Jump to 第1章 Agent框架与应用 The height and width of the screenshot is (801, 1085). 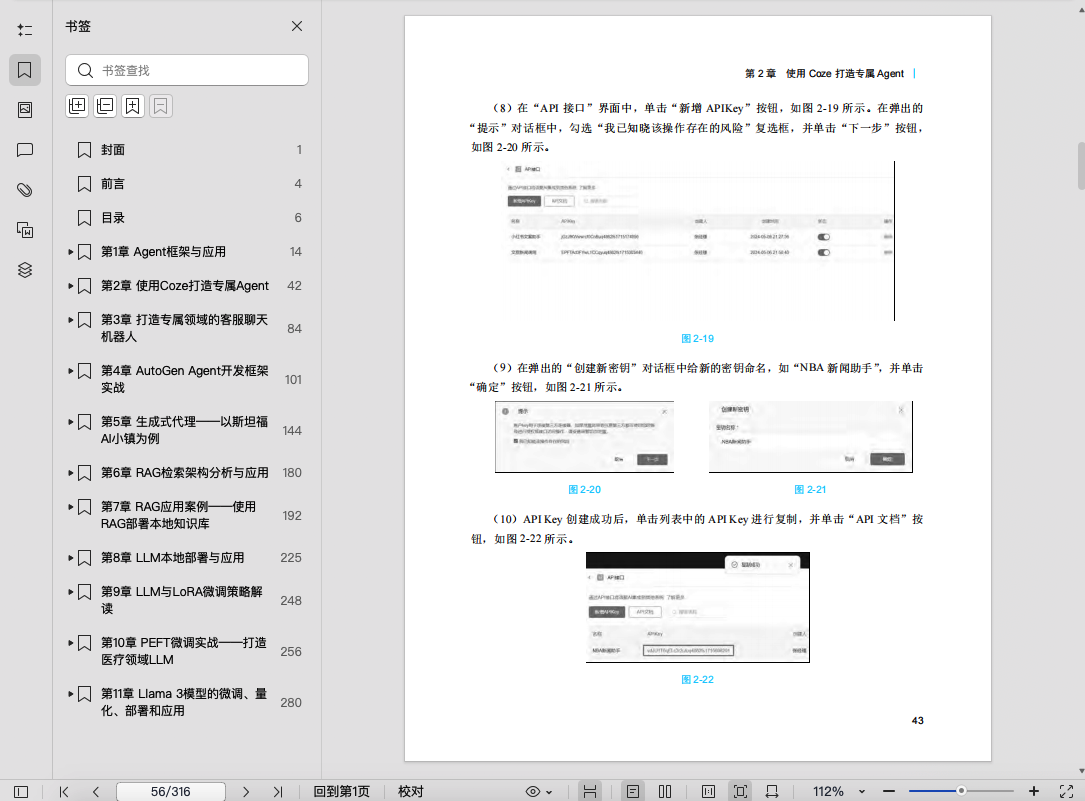[163, 252]
